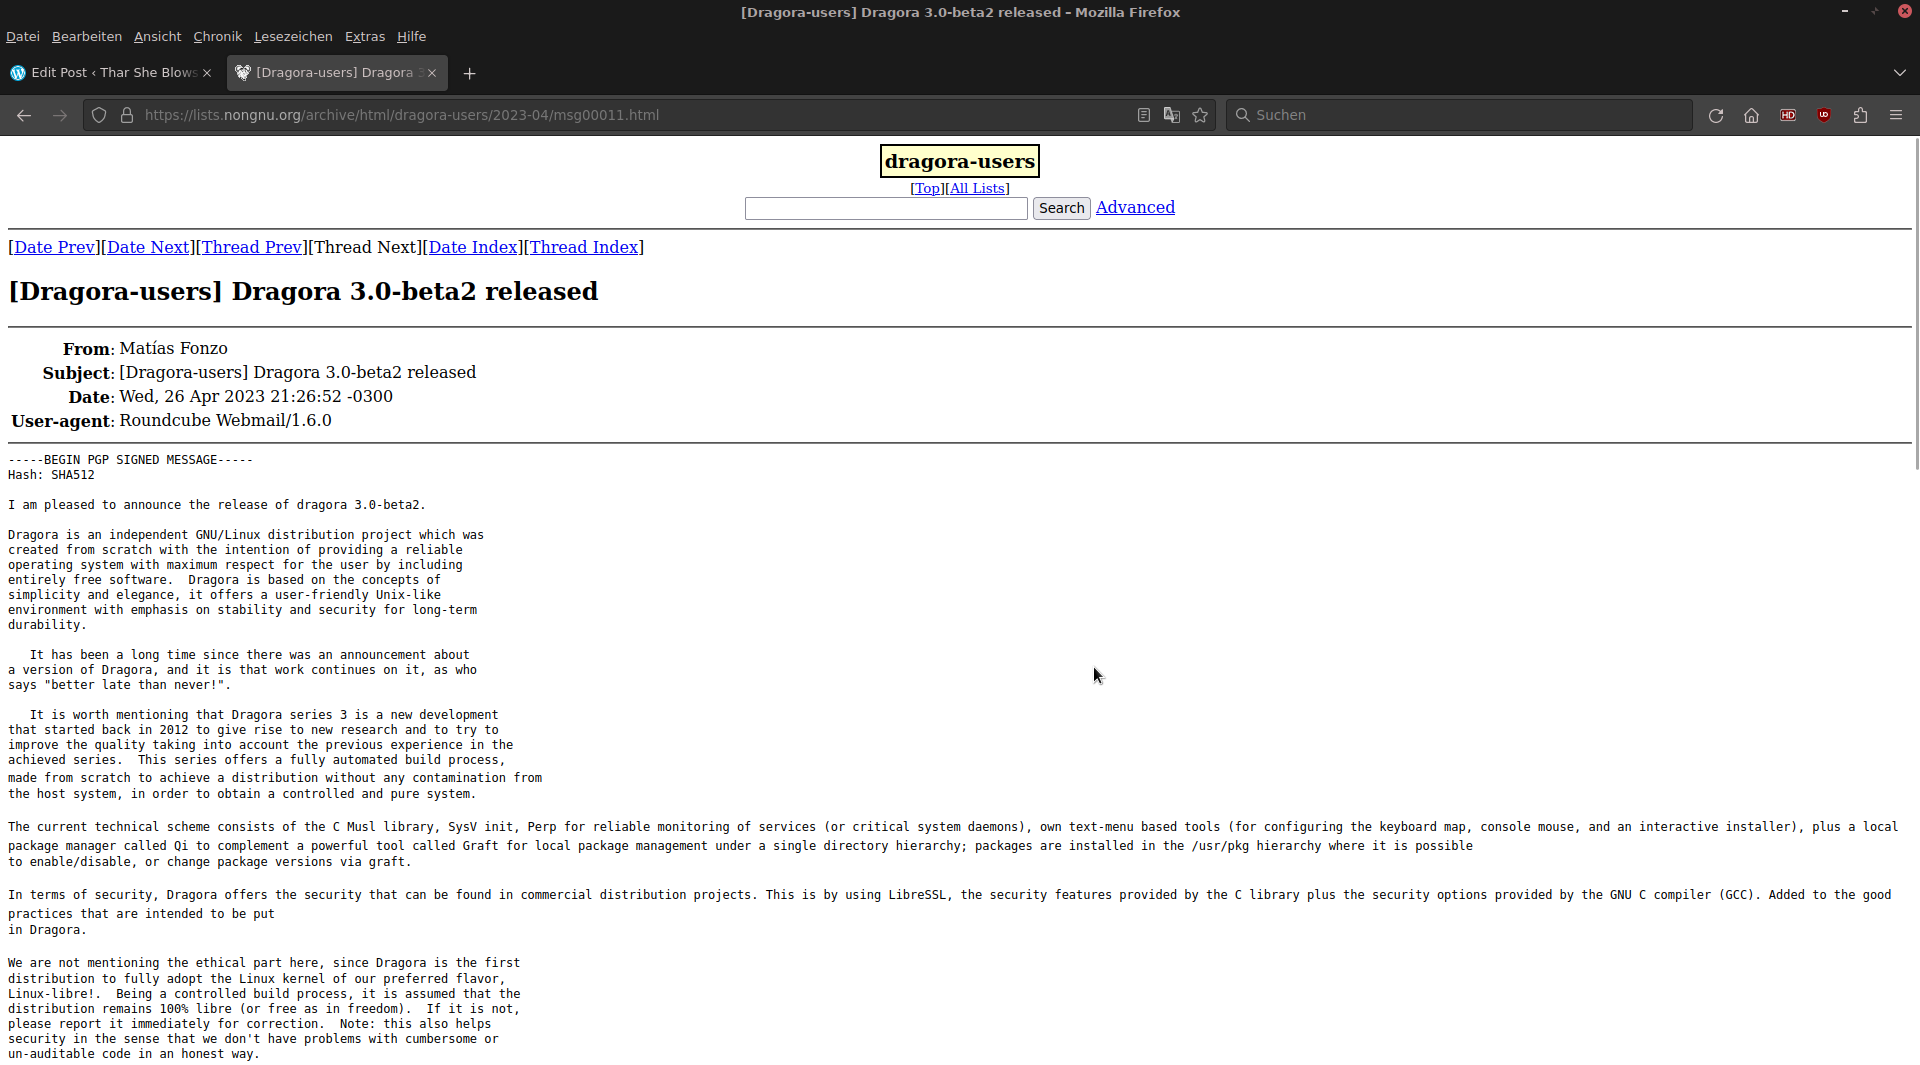Click the red HD extension icon

pyautogui.click(x=1788, y=115)
